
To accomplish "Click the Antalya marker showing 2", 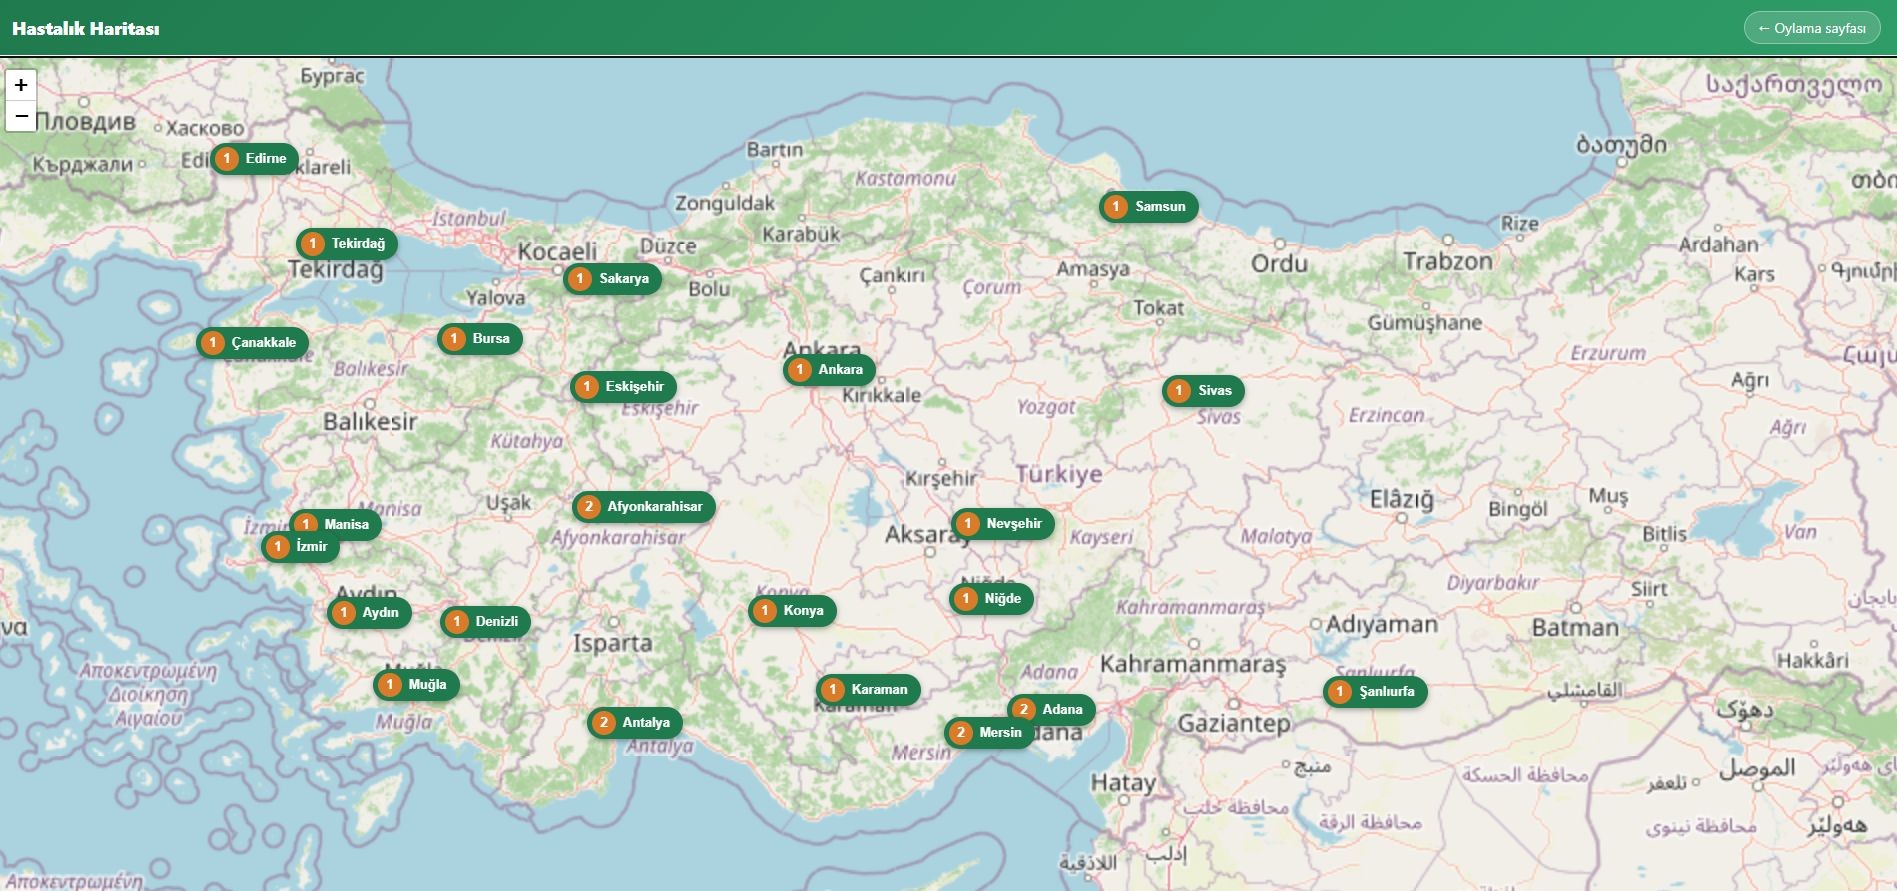I will [634, 722].
